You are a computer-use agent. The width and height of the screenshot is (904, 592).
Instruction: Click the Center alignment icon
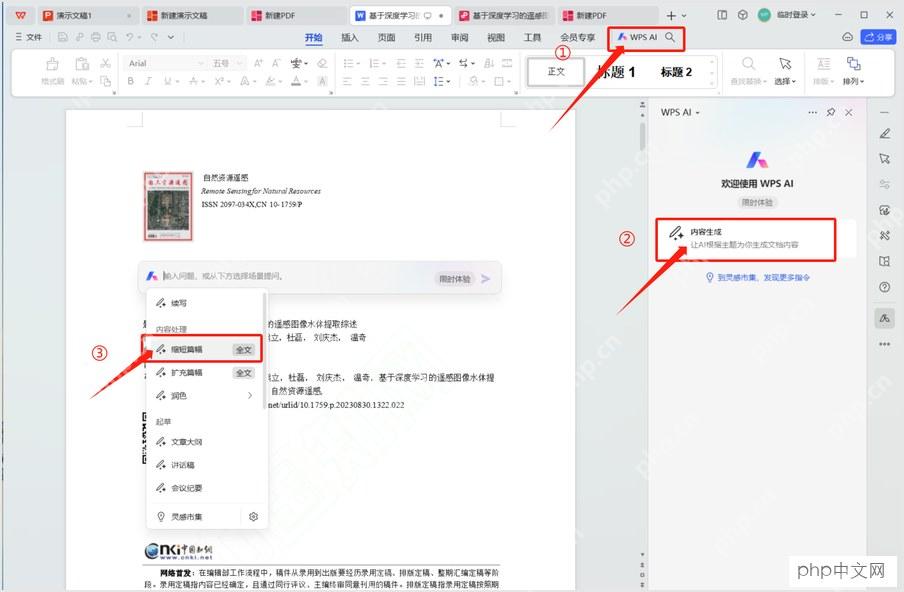click(365, 81)
